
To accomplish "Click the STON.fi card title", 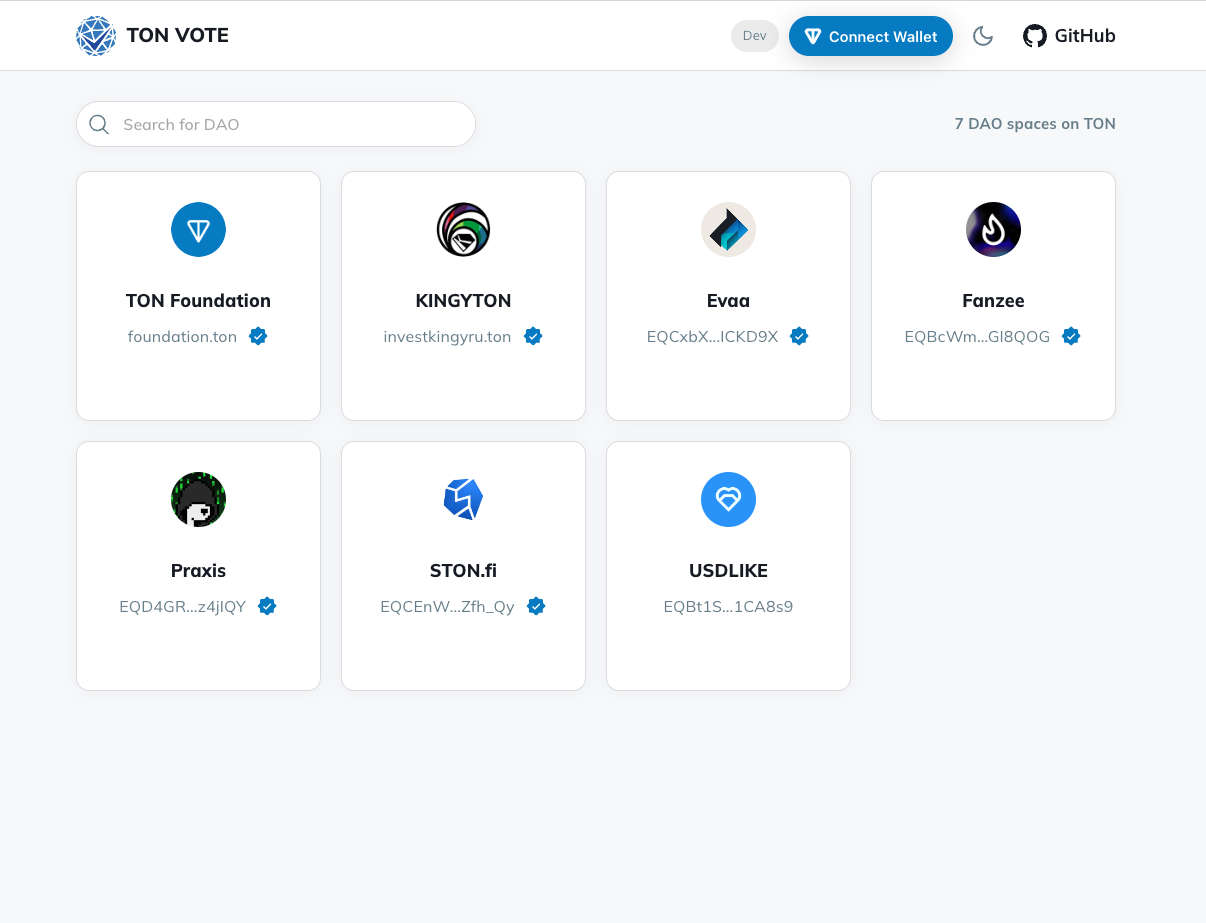I will pos(463,571).
